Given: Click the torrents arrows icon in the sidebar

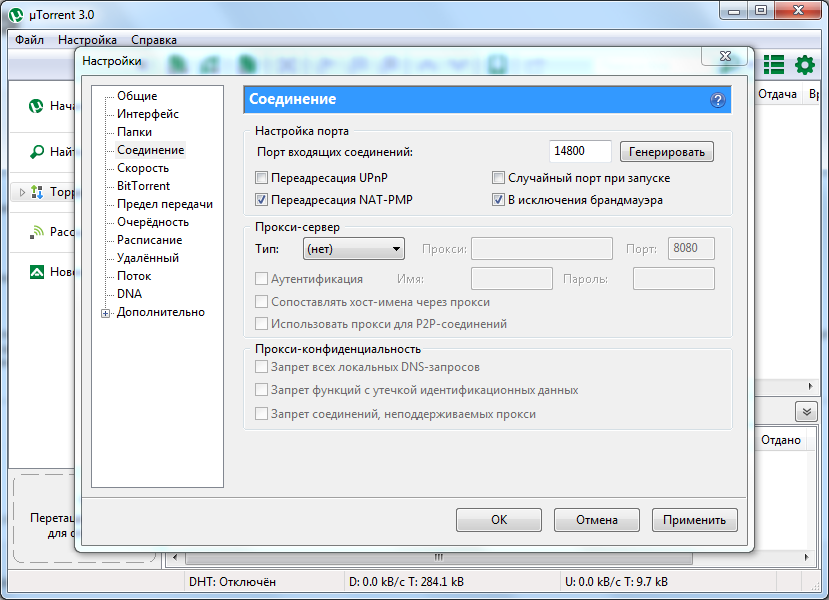Looking at the screenshot, I should tap(37, 192).
